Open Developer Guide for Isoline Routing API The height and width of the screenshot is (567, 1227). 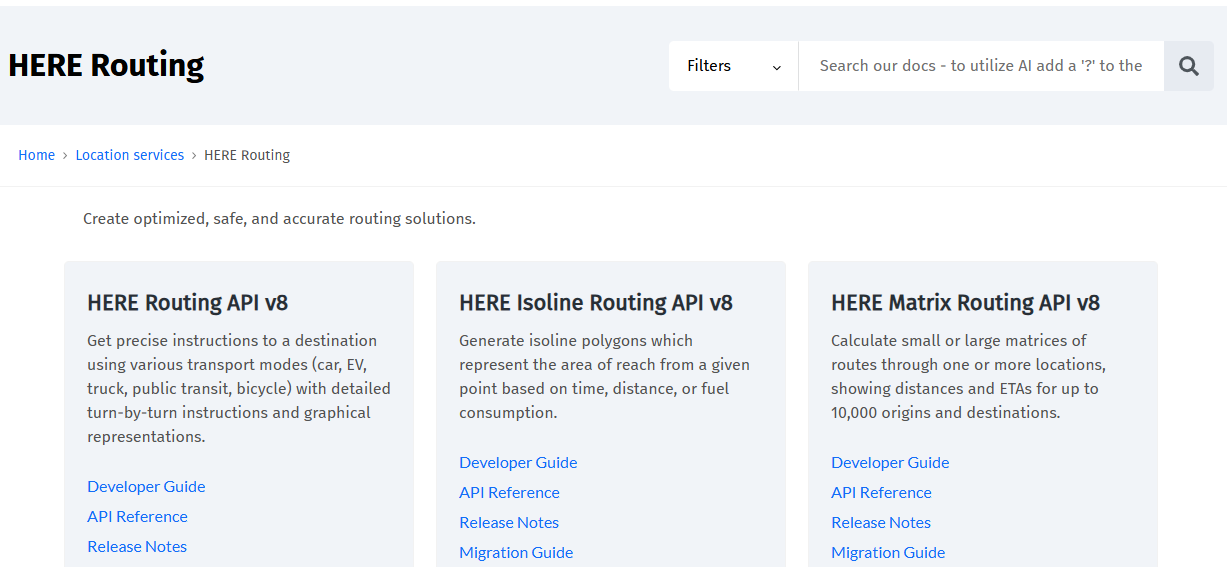point(518,463)
